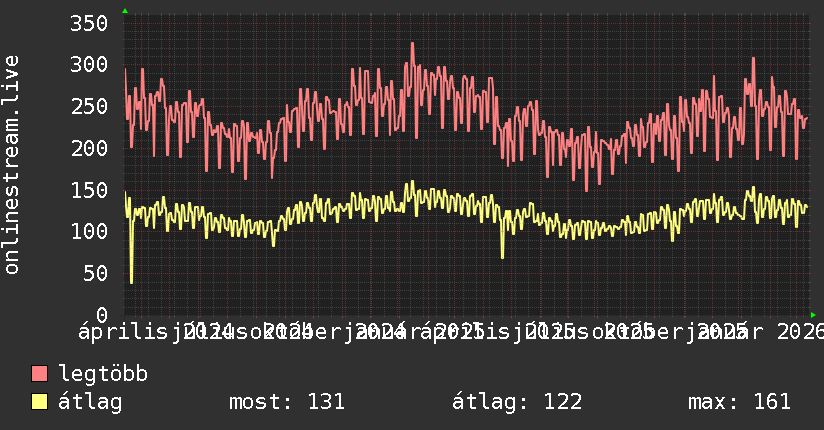Image resolution: width=824 pixels, height=430 pixels.
Task: Select the átlag legend label beside yellow swatch
Action: pyautogui.click(x=90, y=402)
